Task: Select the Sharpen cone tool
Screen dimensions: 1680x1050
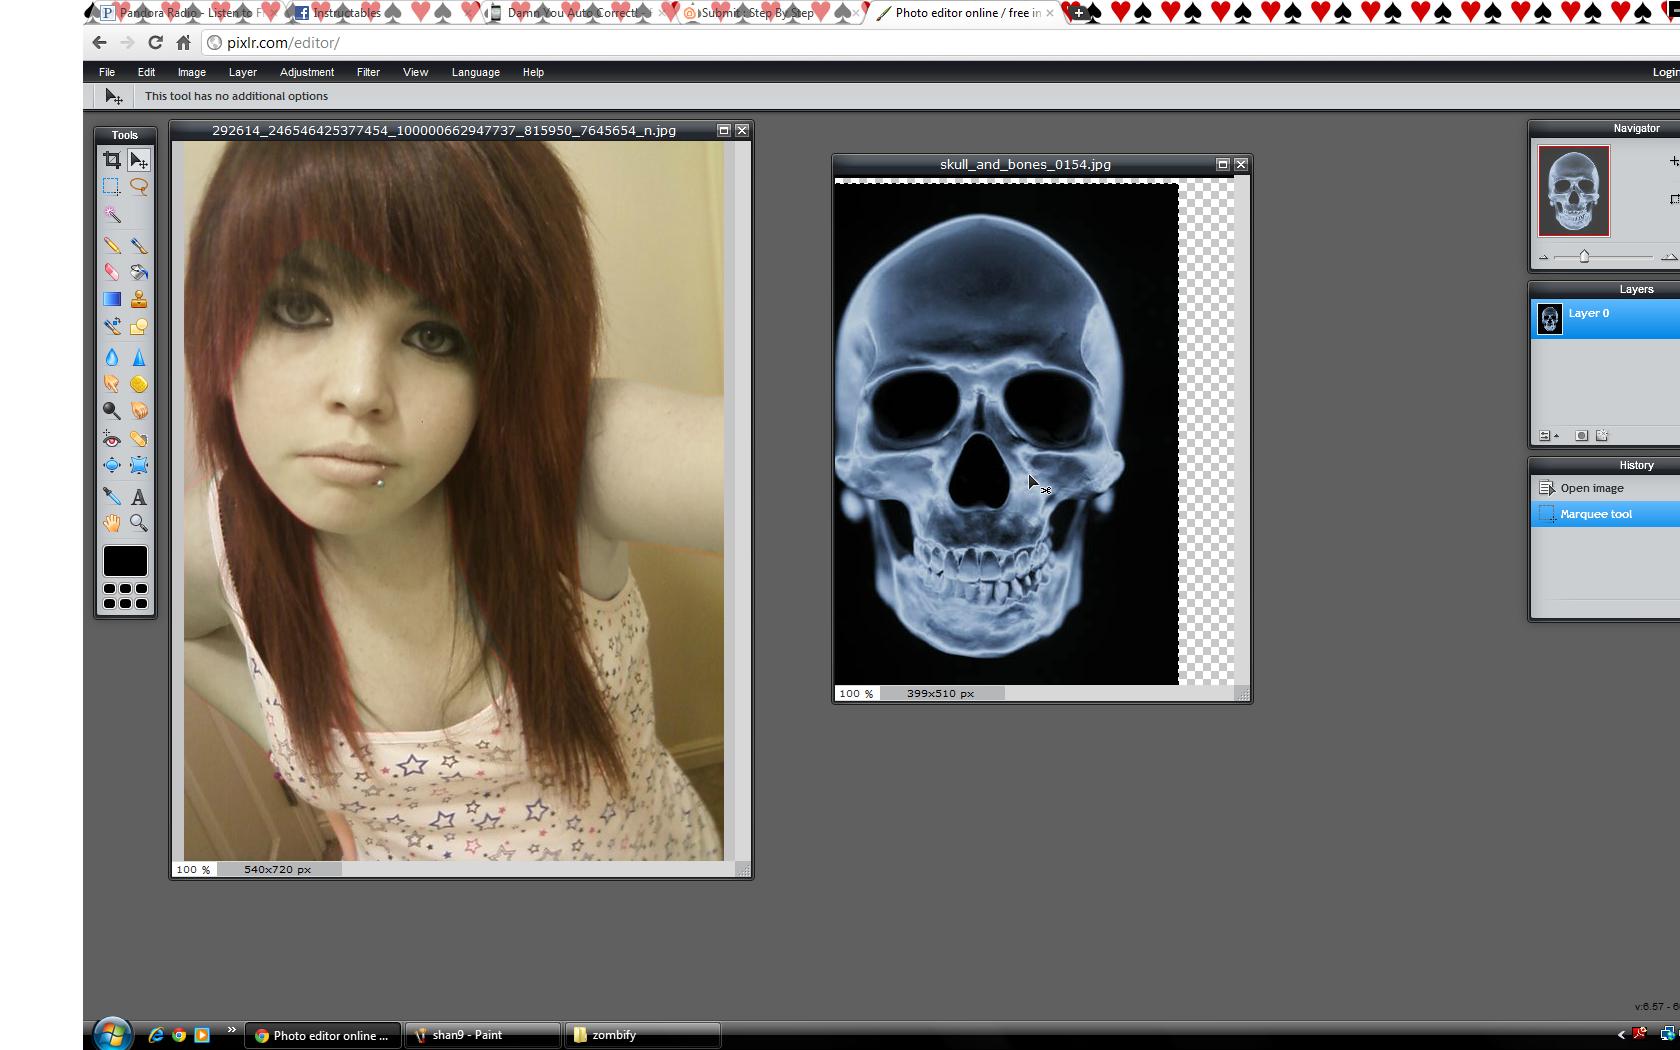Action: (139, 357)
